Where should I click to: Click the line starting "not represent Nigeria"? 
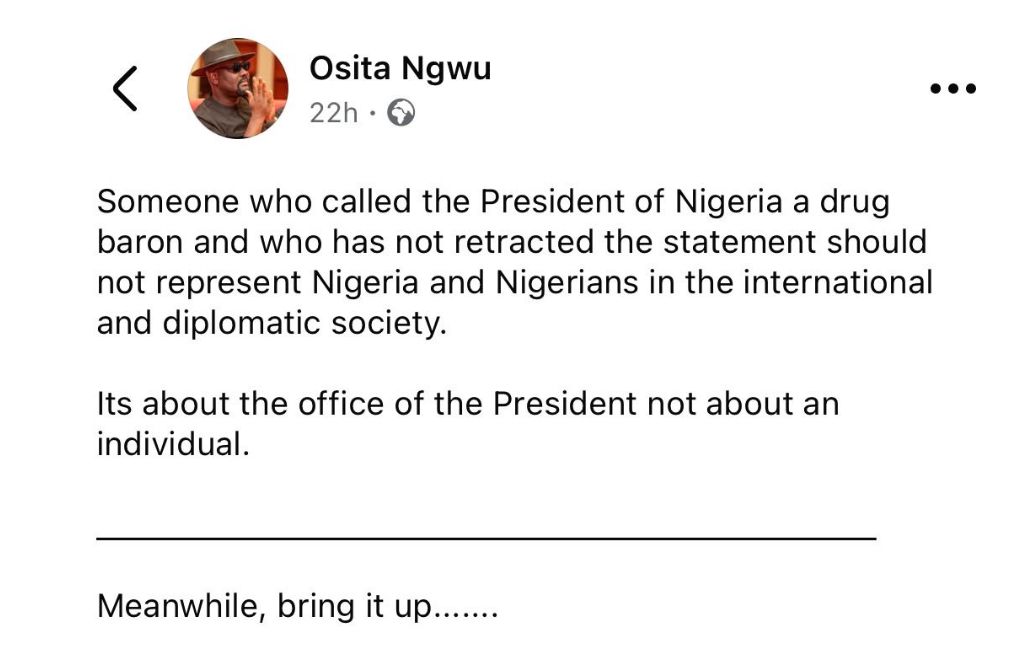(514, 282)
